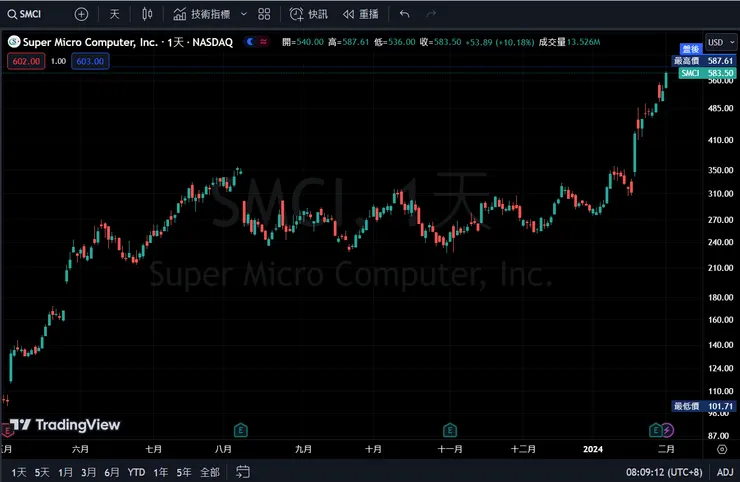Open 技術指標 indicators dialog
Viewport: 740px width, 482px height.
click(x=202, y=14)
